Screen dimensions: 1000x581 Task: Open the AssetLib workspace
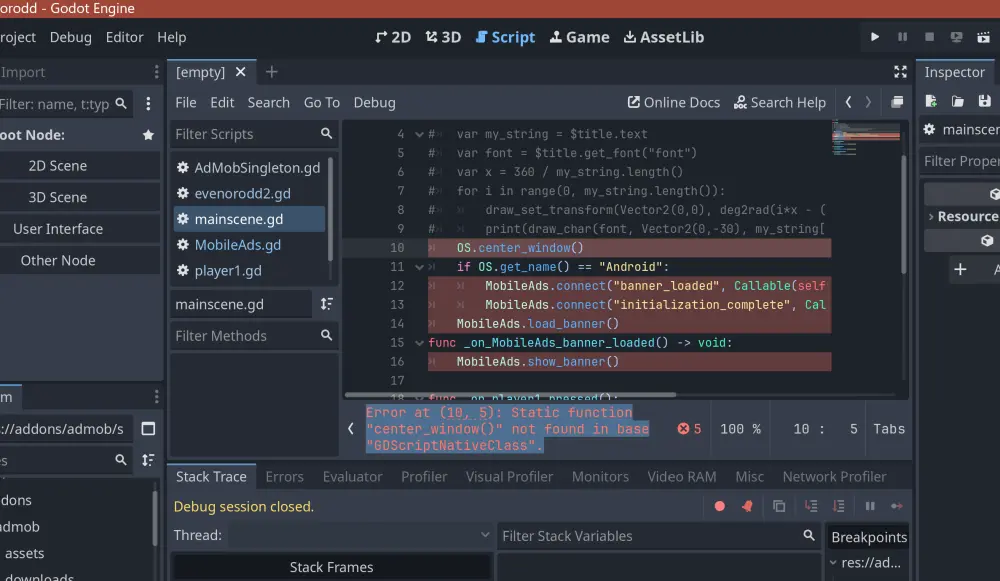click(663, 37)
